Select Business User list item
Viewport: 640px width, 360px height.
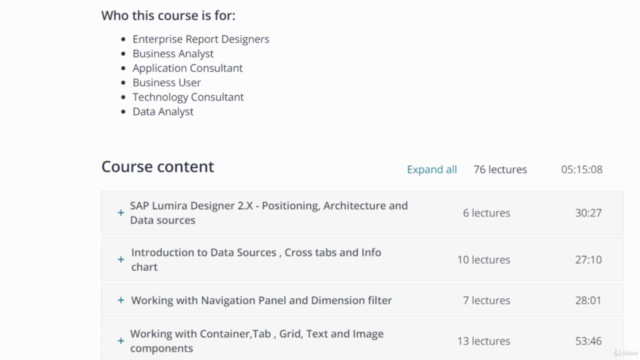pyautogui.click(x=167, y=82)
